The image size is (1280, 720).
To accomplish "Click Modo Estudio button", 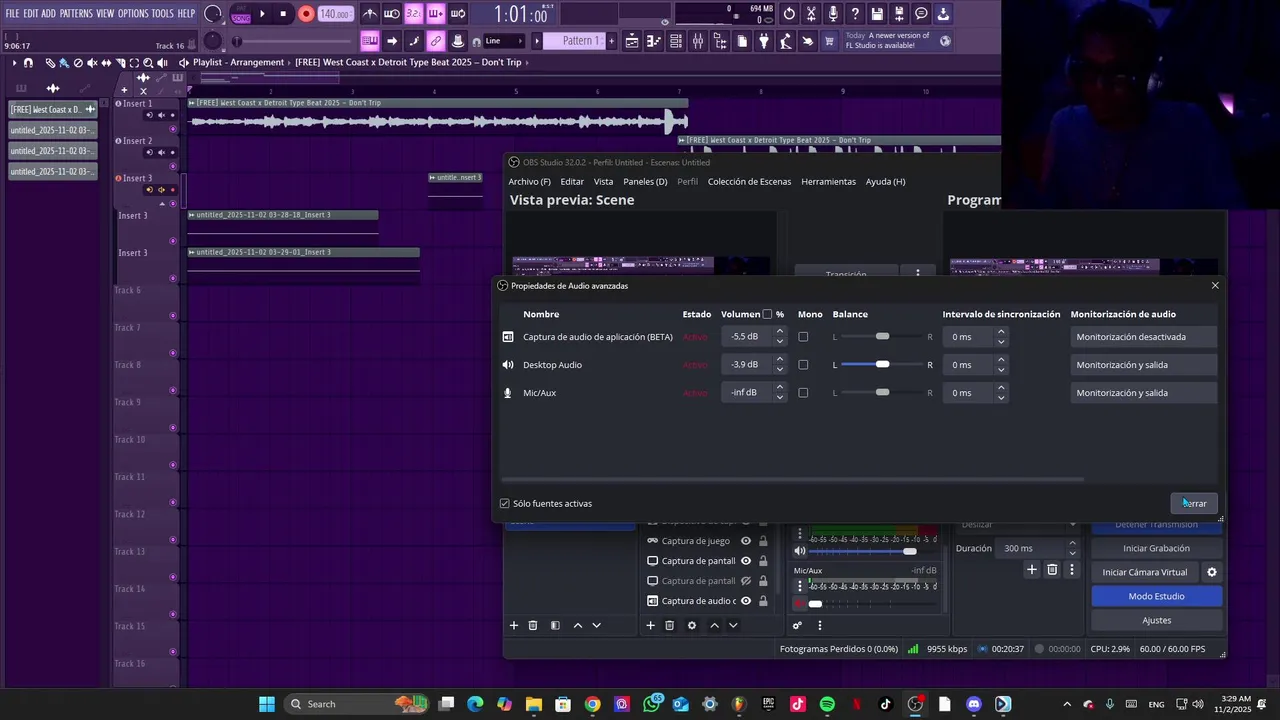I will [1156, 596].
